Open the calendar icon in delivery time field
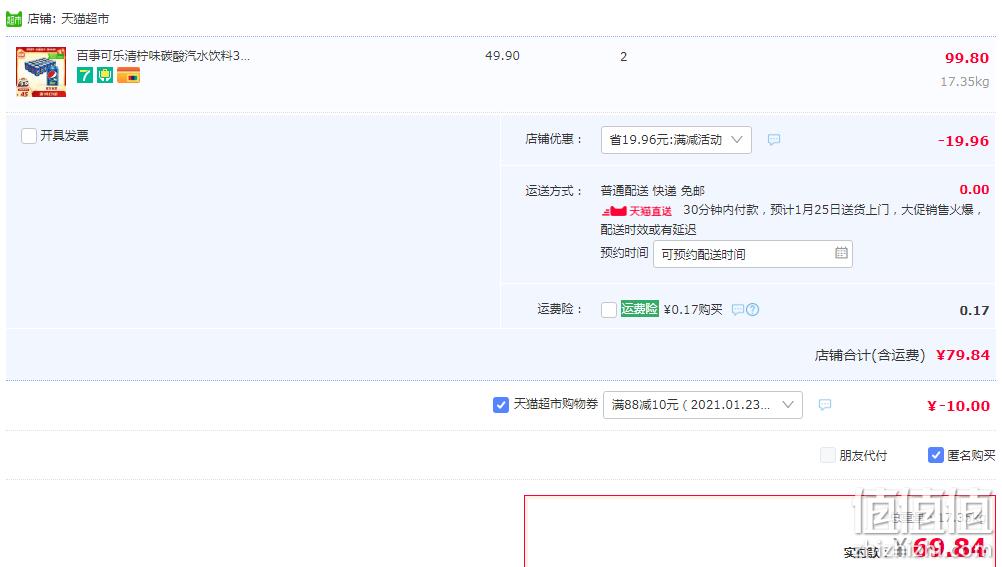 [x=841, y=253]
